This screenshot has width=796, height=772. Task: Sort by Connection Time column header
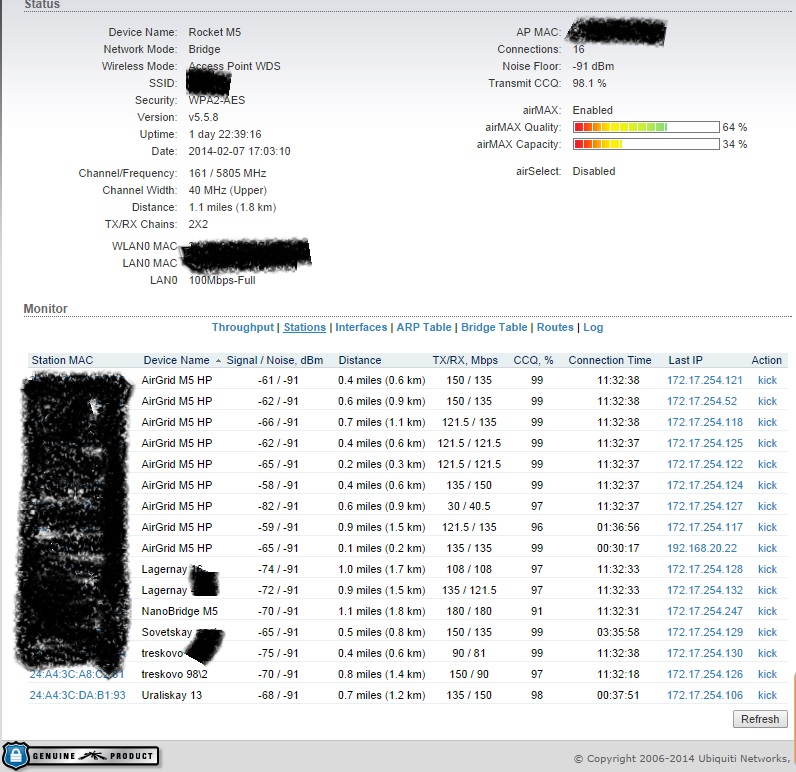[610, 360]
